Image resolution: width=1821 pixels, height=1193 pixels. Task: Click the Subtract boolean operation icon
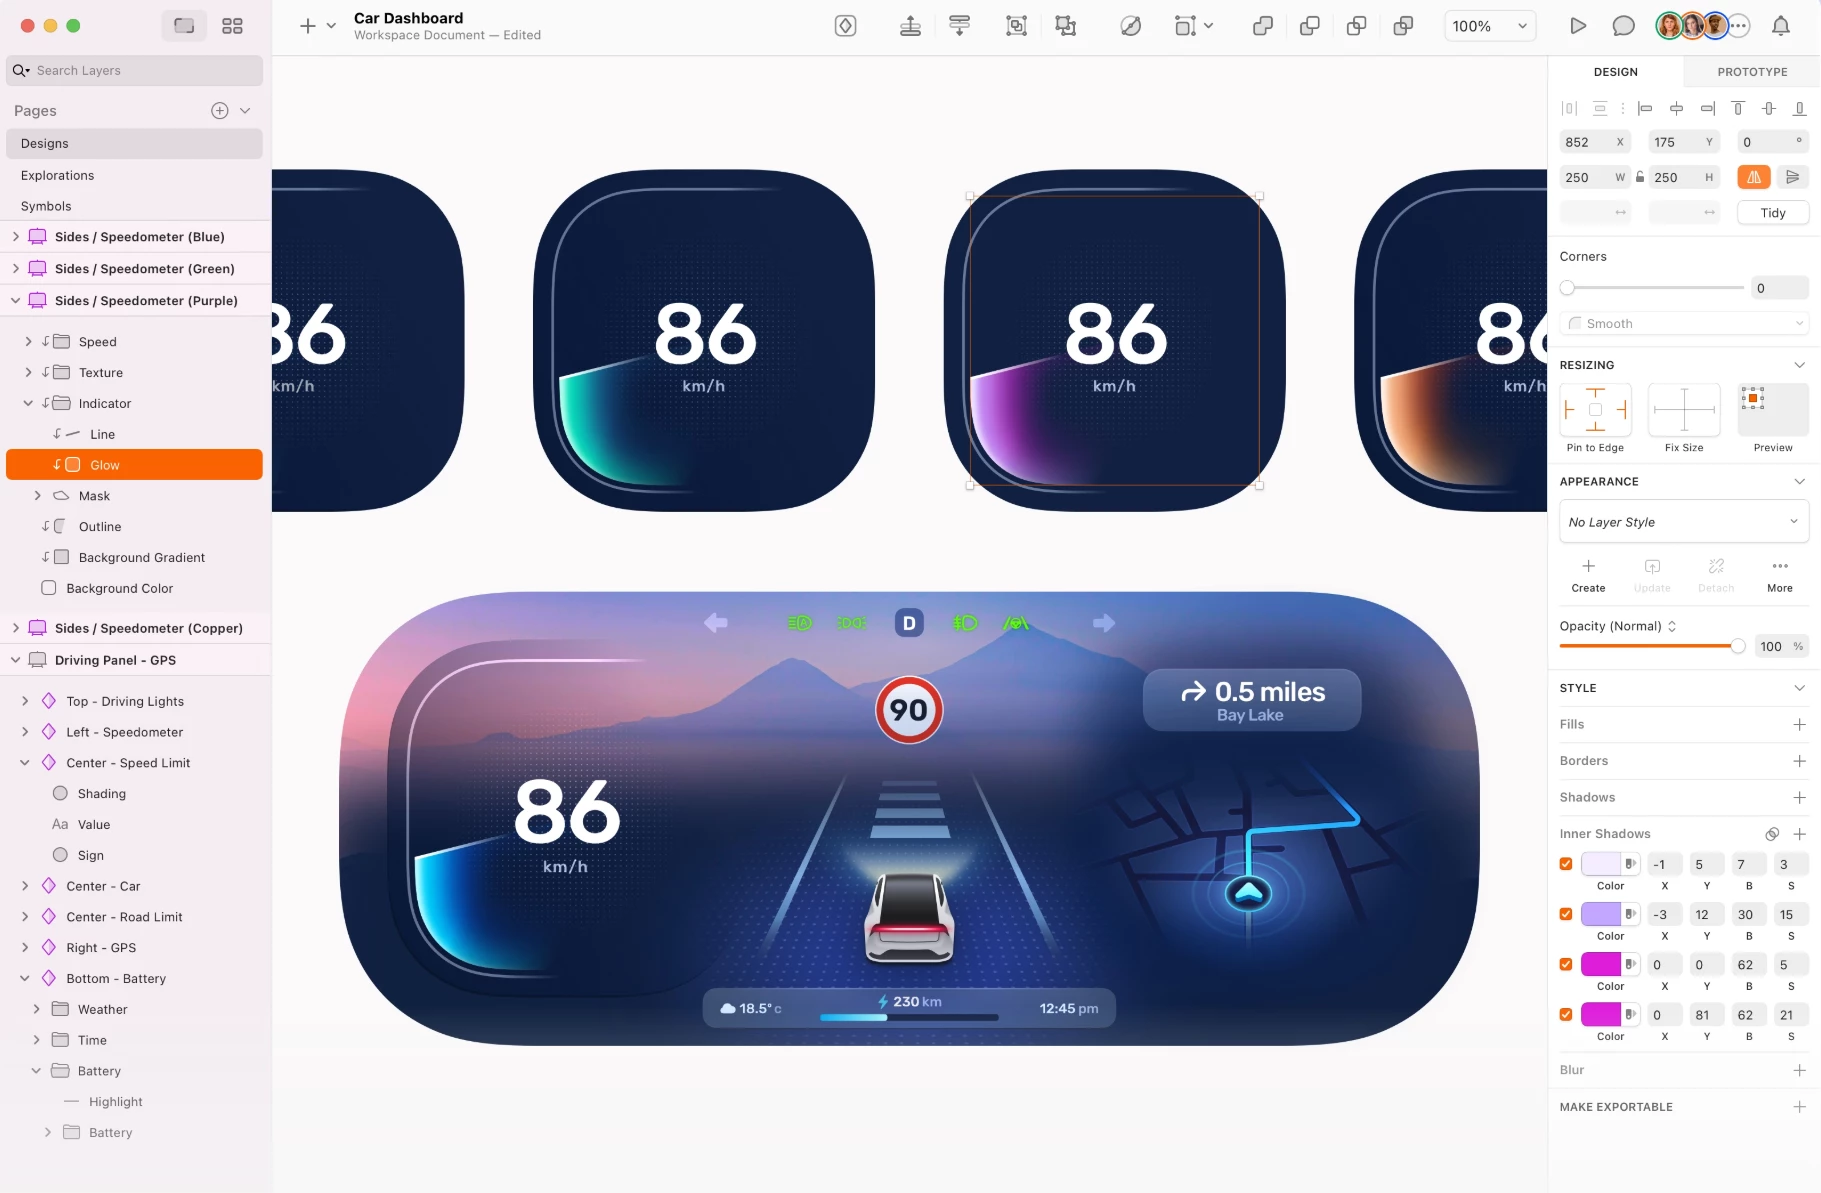click(x=1310, y=26)
